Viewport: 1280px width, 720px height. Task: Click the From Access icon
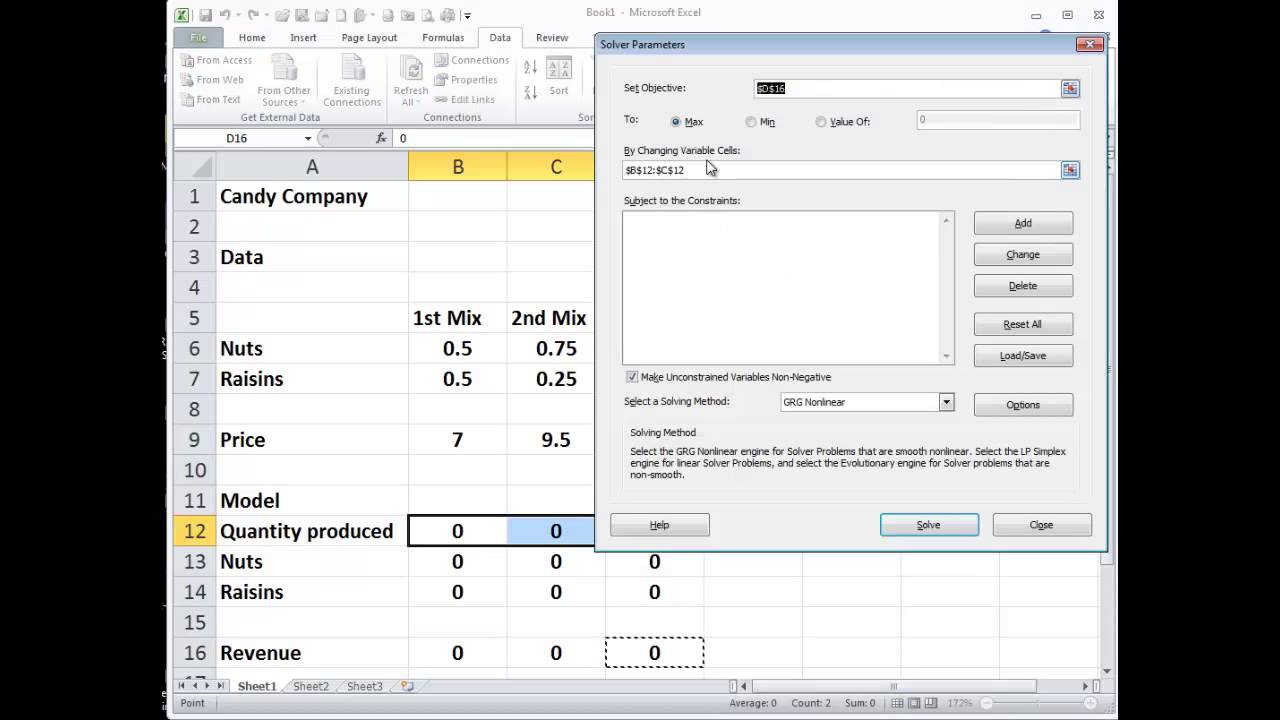188,60
